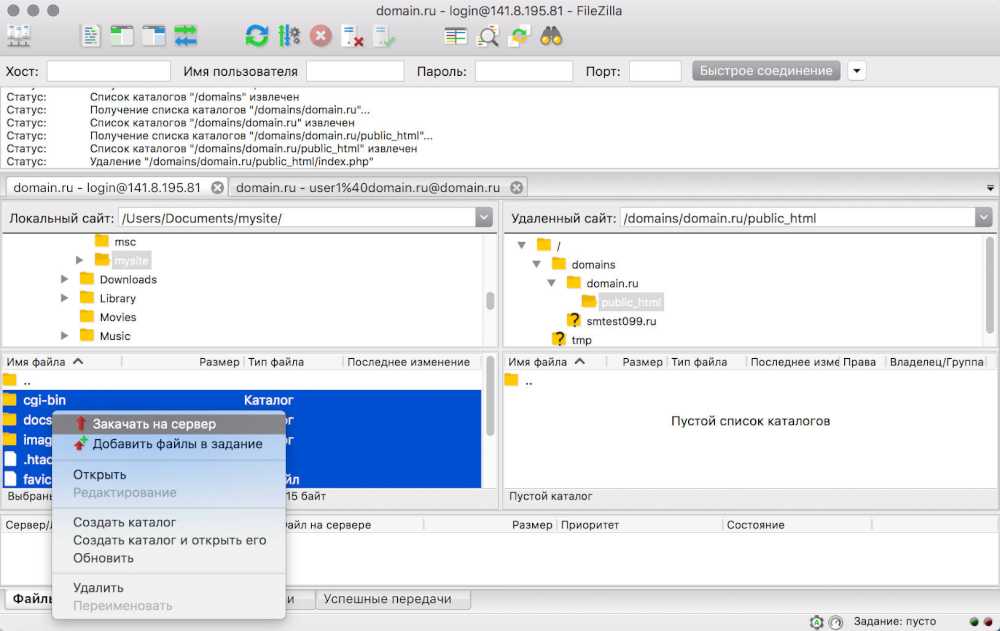1000x631 pixels.
Task: Click the binoculars file search icon
Action: point(551,36)
